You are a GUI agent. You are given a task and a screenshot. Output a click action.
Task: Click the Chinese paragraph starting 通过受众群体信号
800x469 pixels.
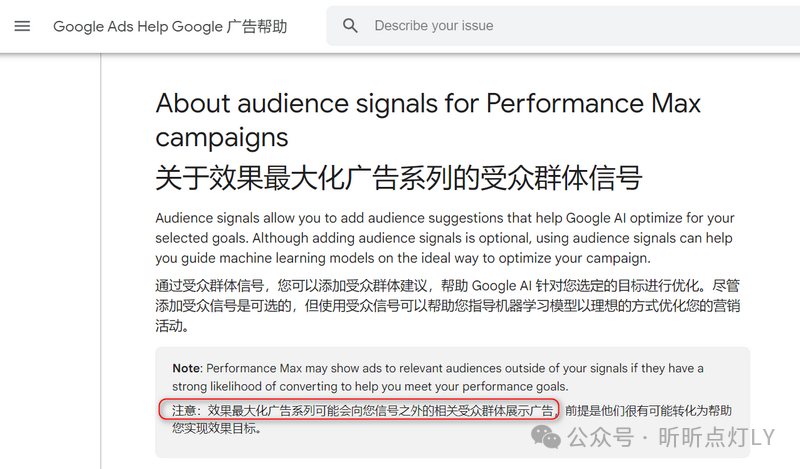pyautogui.click(x=447, y=306)
